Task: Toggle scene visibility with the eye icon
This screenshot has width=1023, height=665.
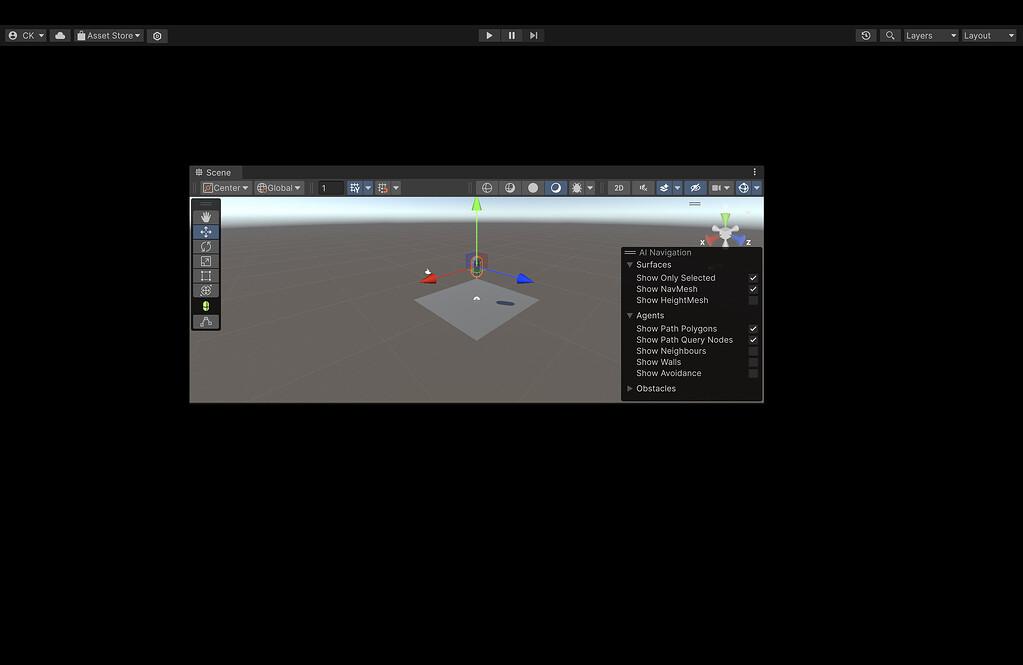Action: pyautogui.click(x=694, y=187)
